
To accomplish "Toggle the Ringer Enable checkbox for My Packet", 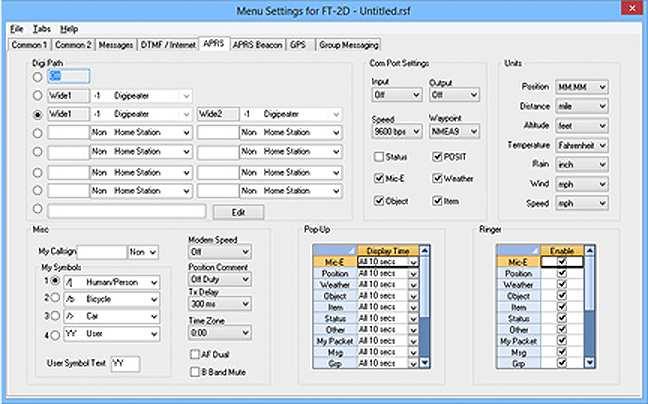I will 562,340.
